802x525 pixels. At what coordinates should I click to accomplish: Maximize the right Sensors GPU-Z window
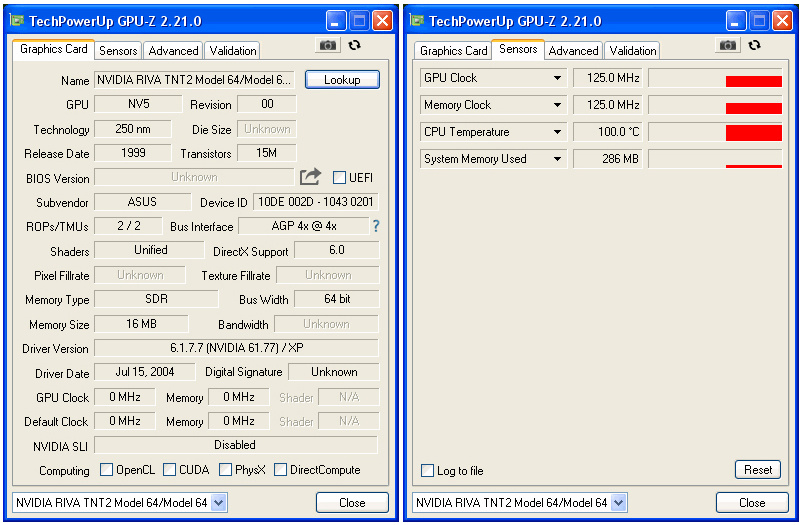click(760, 21)
